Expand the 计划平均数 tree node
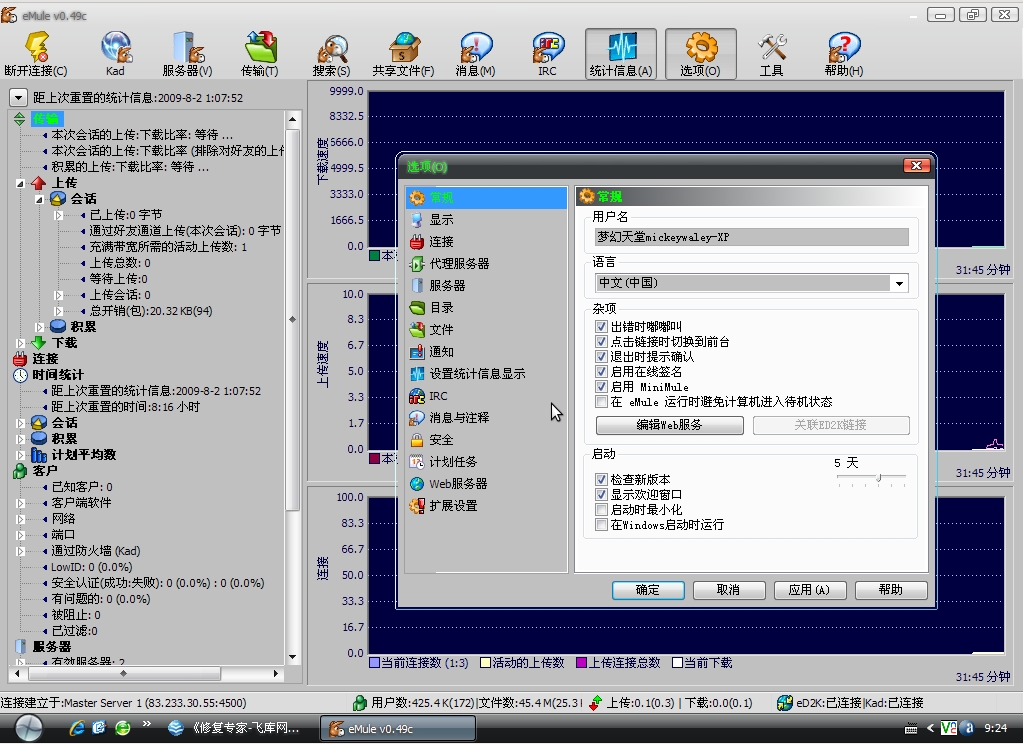 pyautogui.click(x=20, y=455)
